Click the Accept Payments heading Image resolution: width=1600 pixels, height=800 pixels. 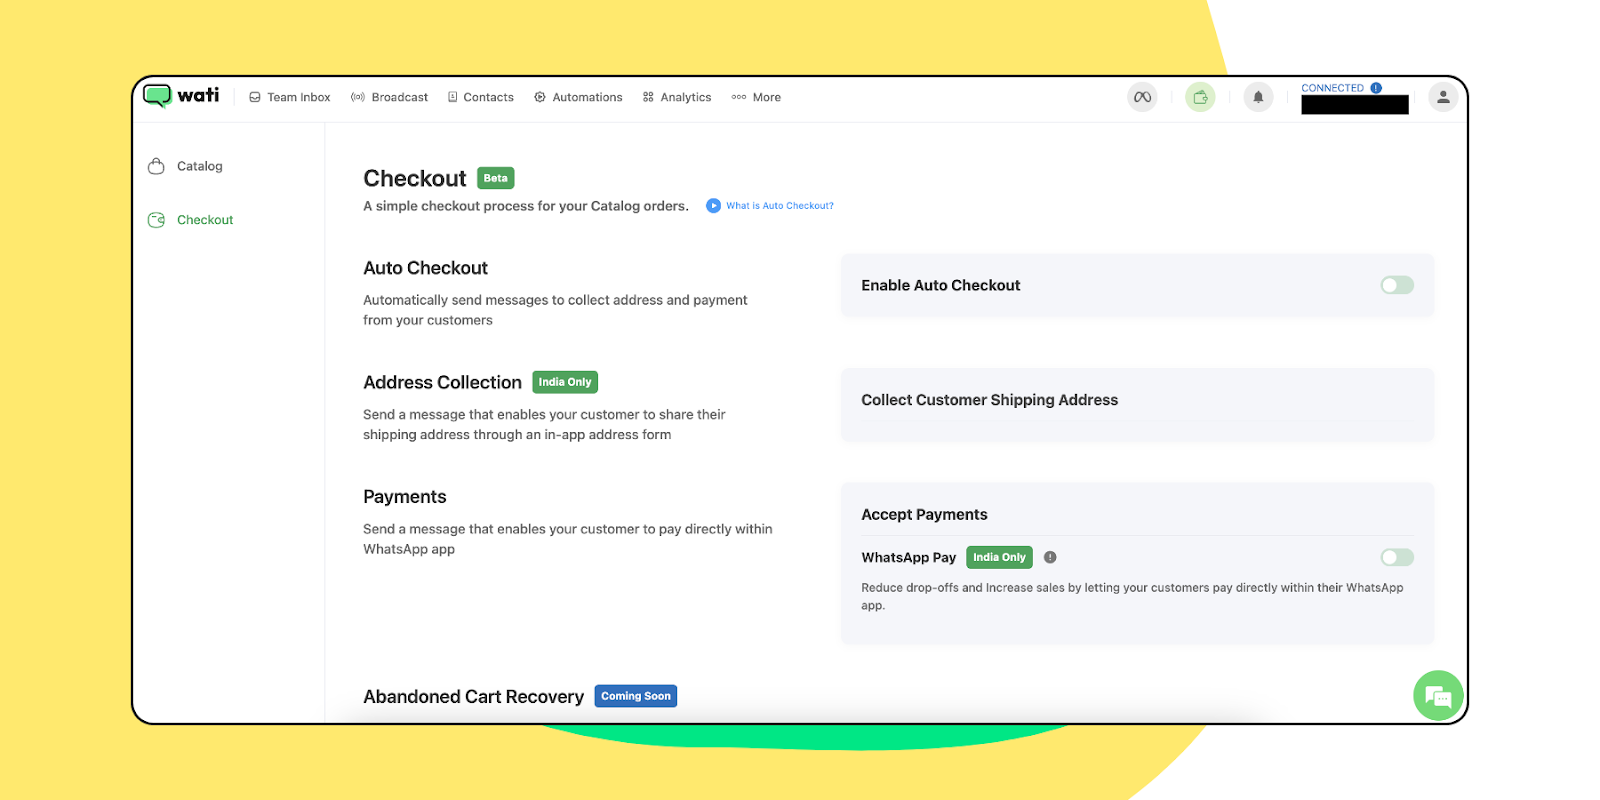pyautogui.click(x=924, y=514)
